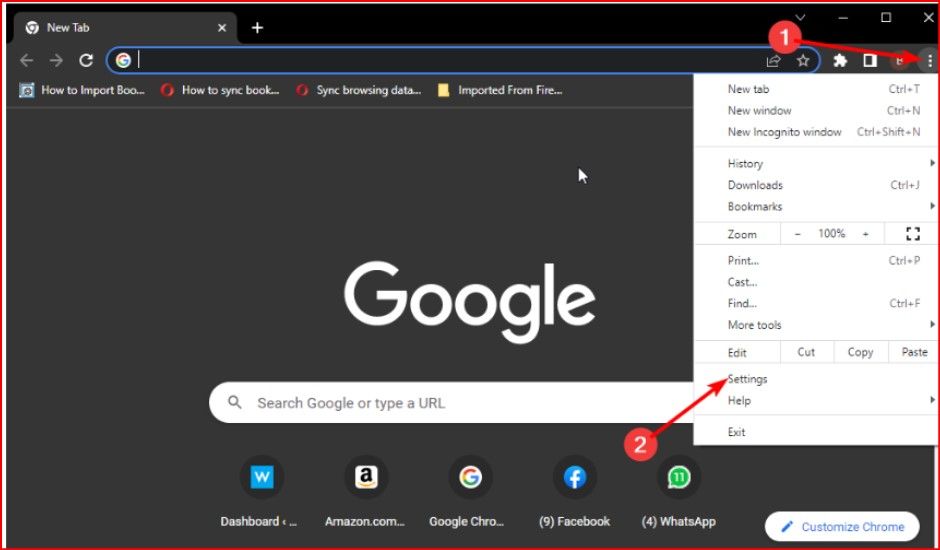Image resolution: width=940 pixels, height=550 pixels.
Task: Enter fullscreen via zoom row icon
Action: point(912,234)
